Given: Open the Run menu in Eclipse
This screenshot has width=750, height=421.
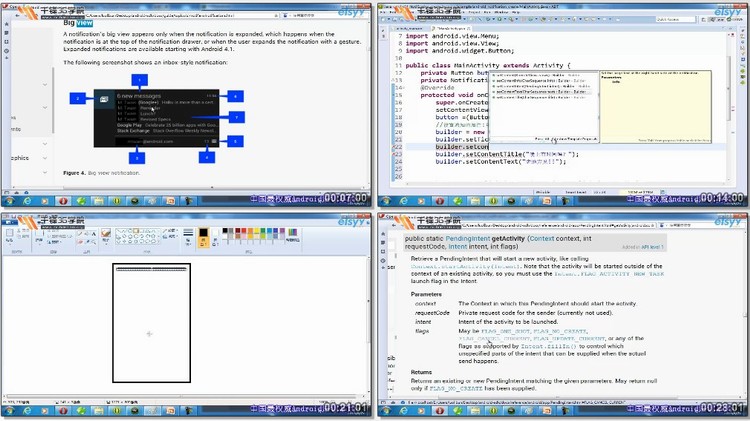Looking at the screenshot, I should tap(487, 12).
